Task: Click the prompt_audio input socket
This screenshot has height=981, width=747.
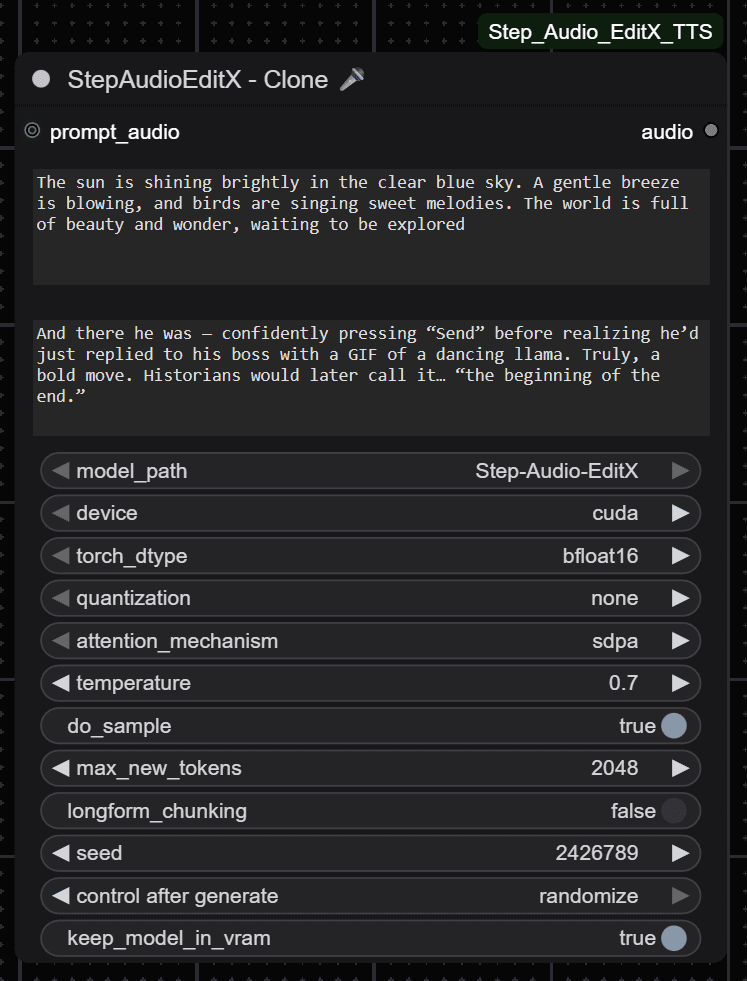Action: point(32,131)
